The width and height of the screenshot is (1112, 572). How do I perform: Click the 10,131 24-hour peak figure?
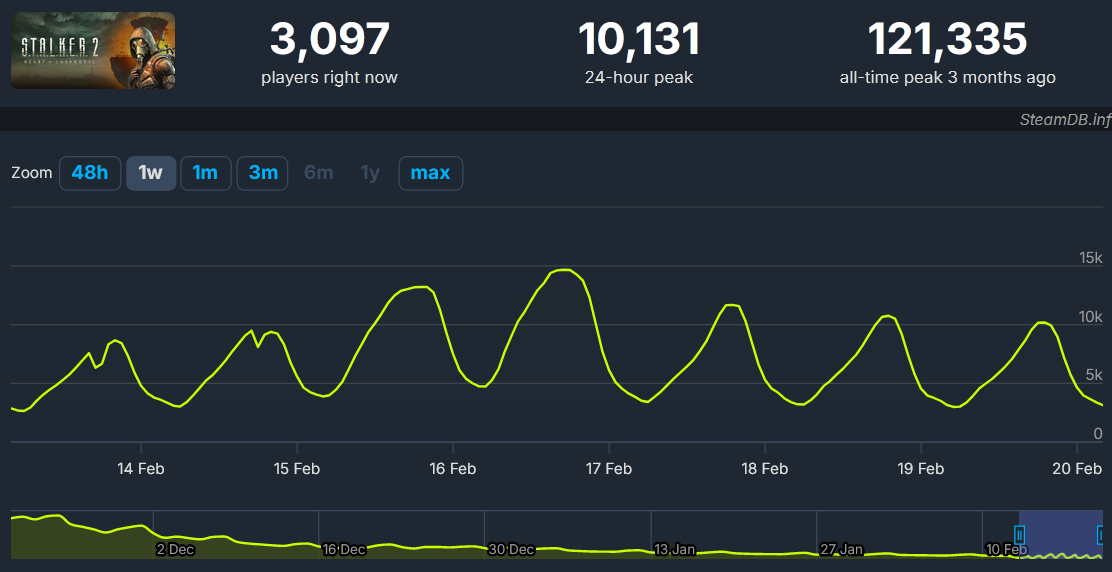(x=638, y=39)
